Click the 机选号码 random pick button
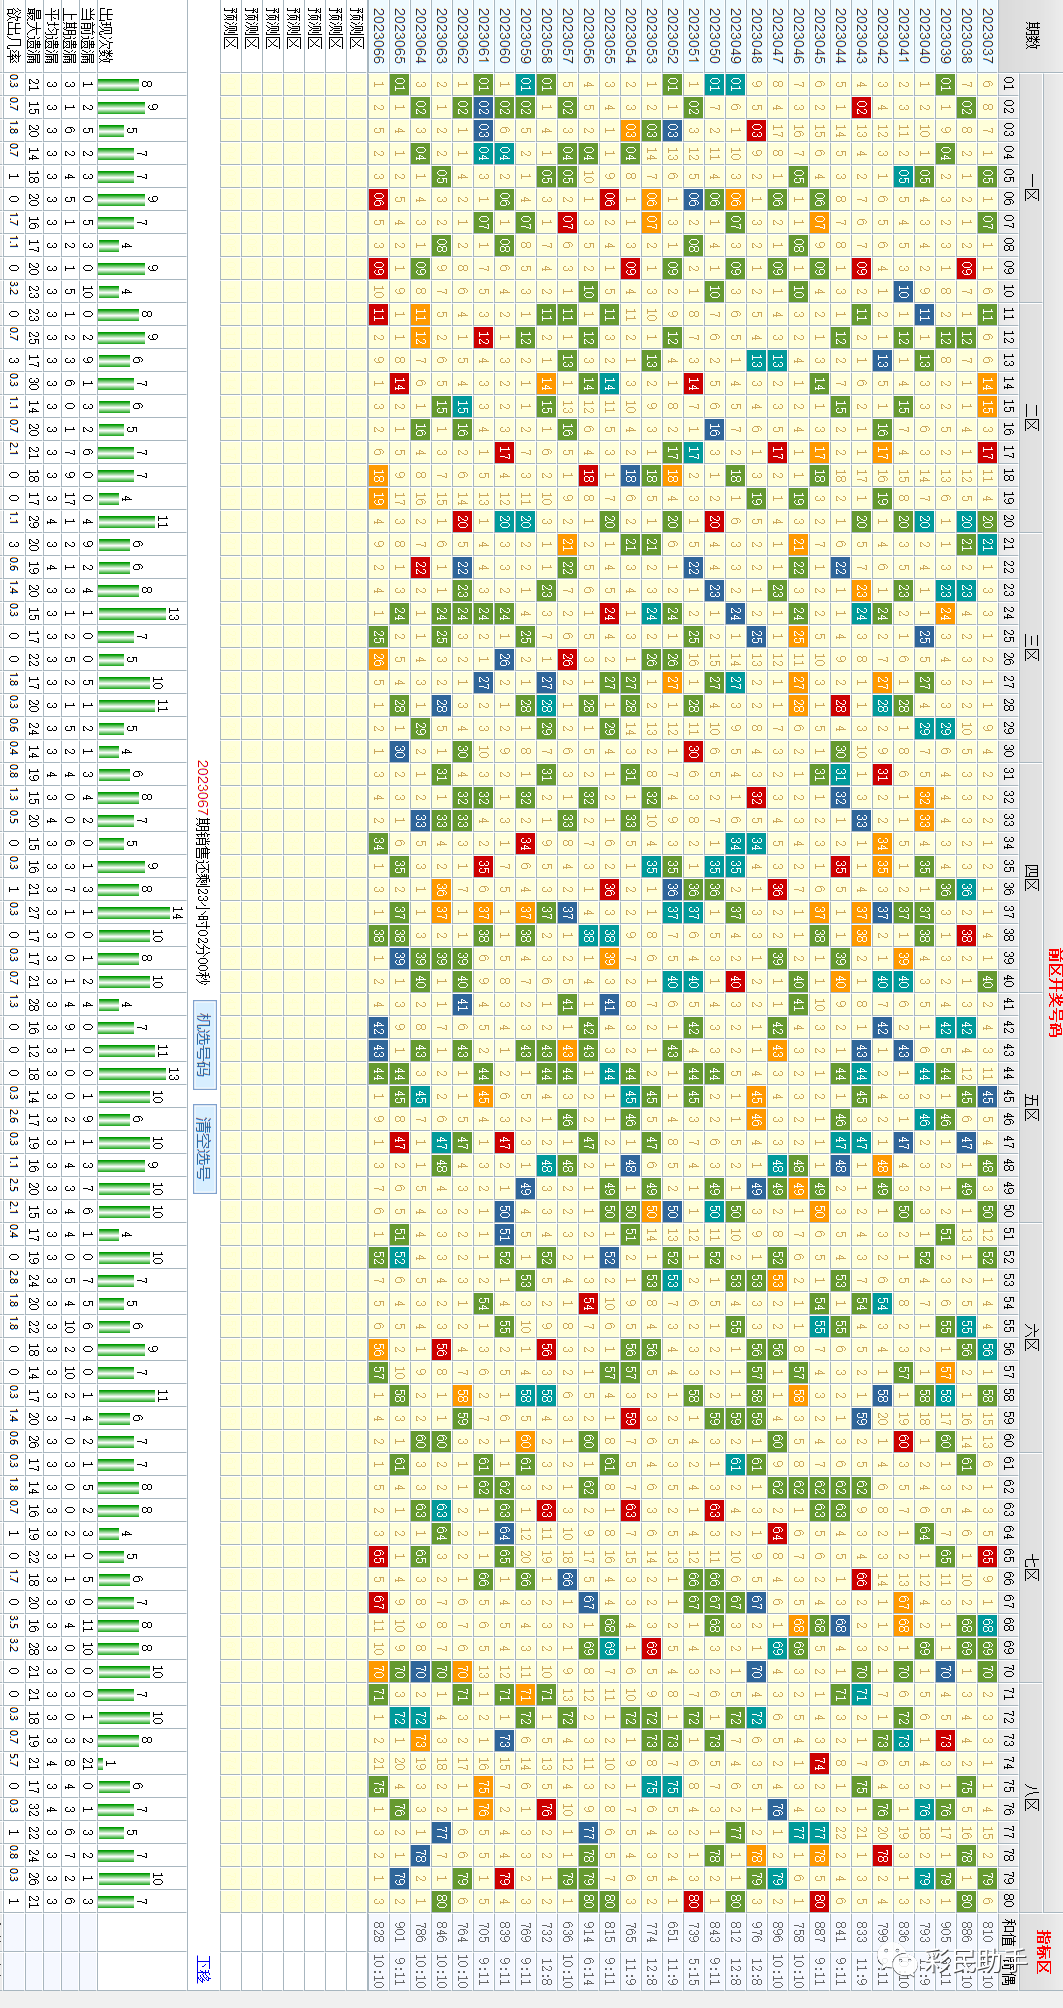 204,1043
